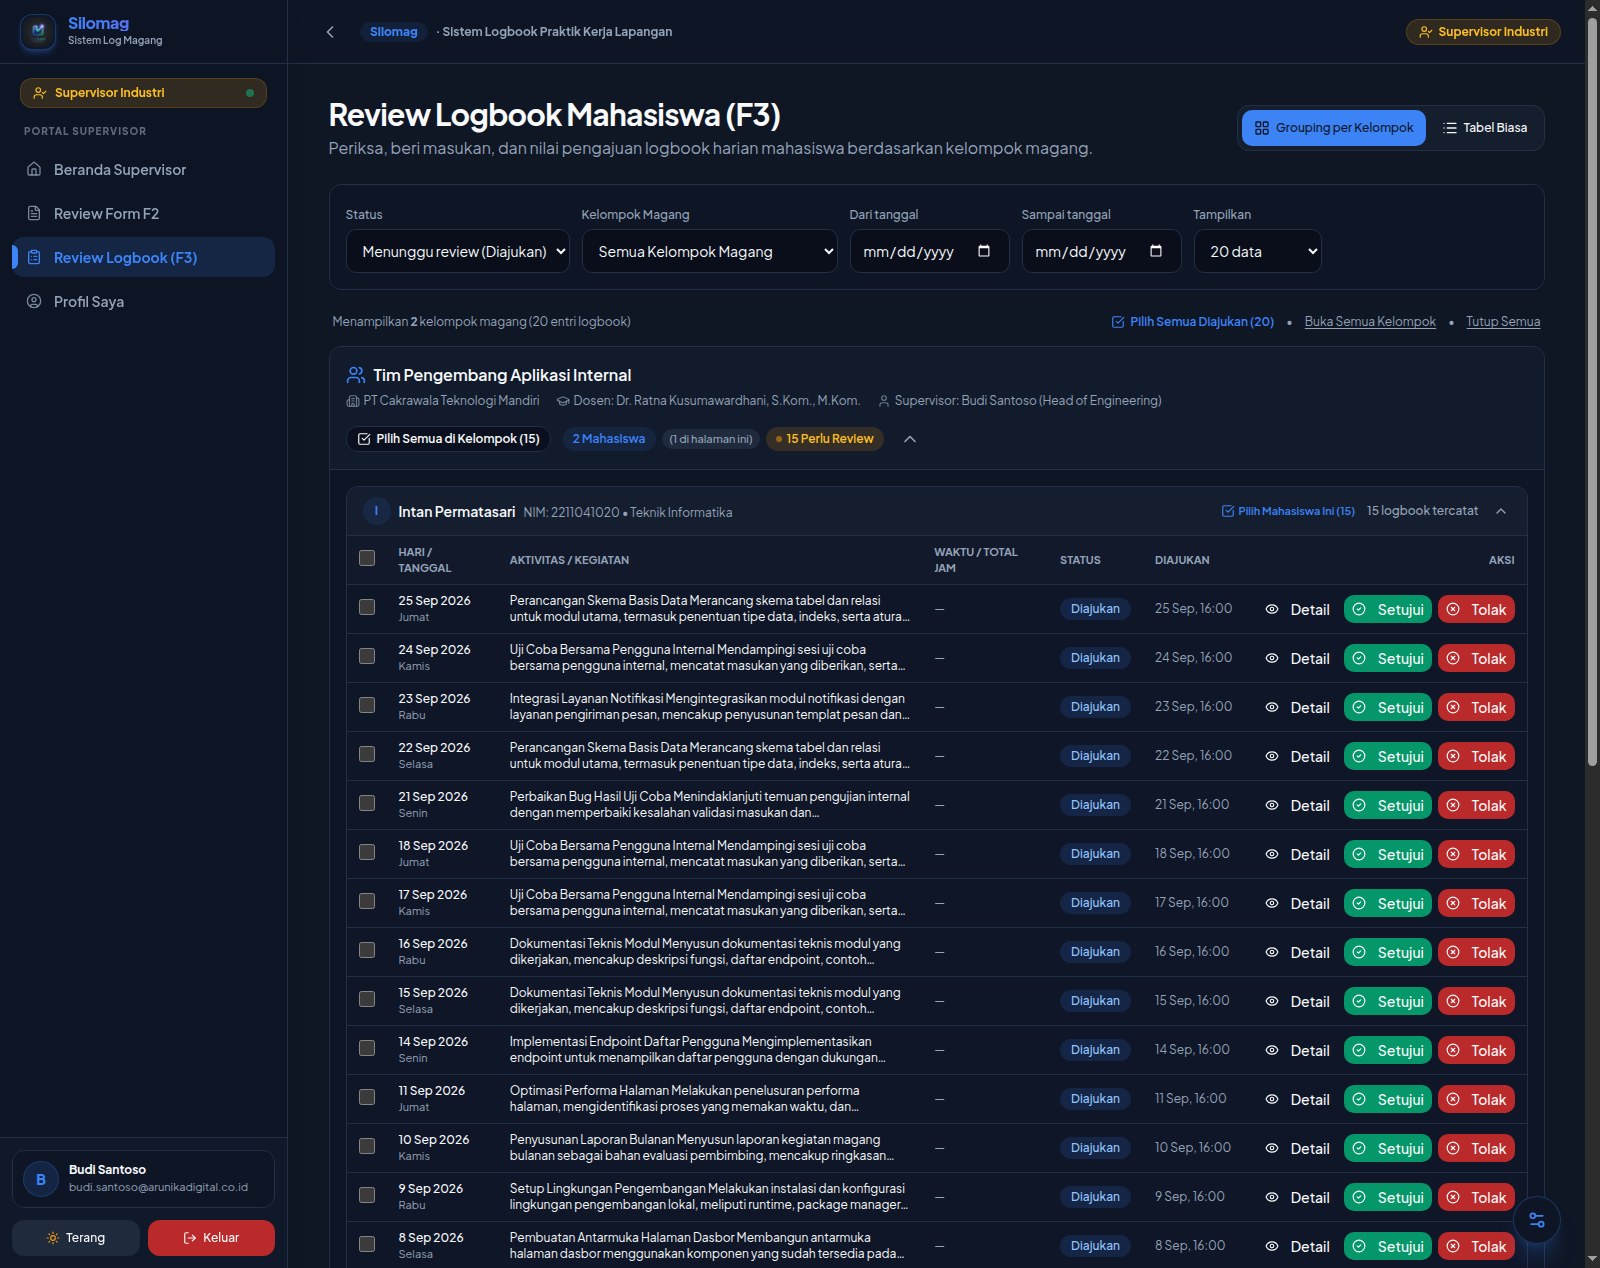Screen dimensions: 1600x1268
Task: Click the Buka Semua Kelompok link
Action: click(1370, 321)
